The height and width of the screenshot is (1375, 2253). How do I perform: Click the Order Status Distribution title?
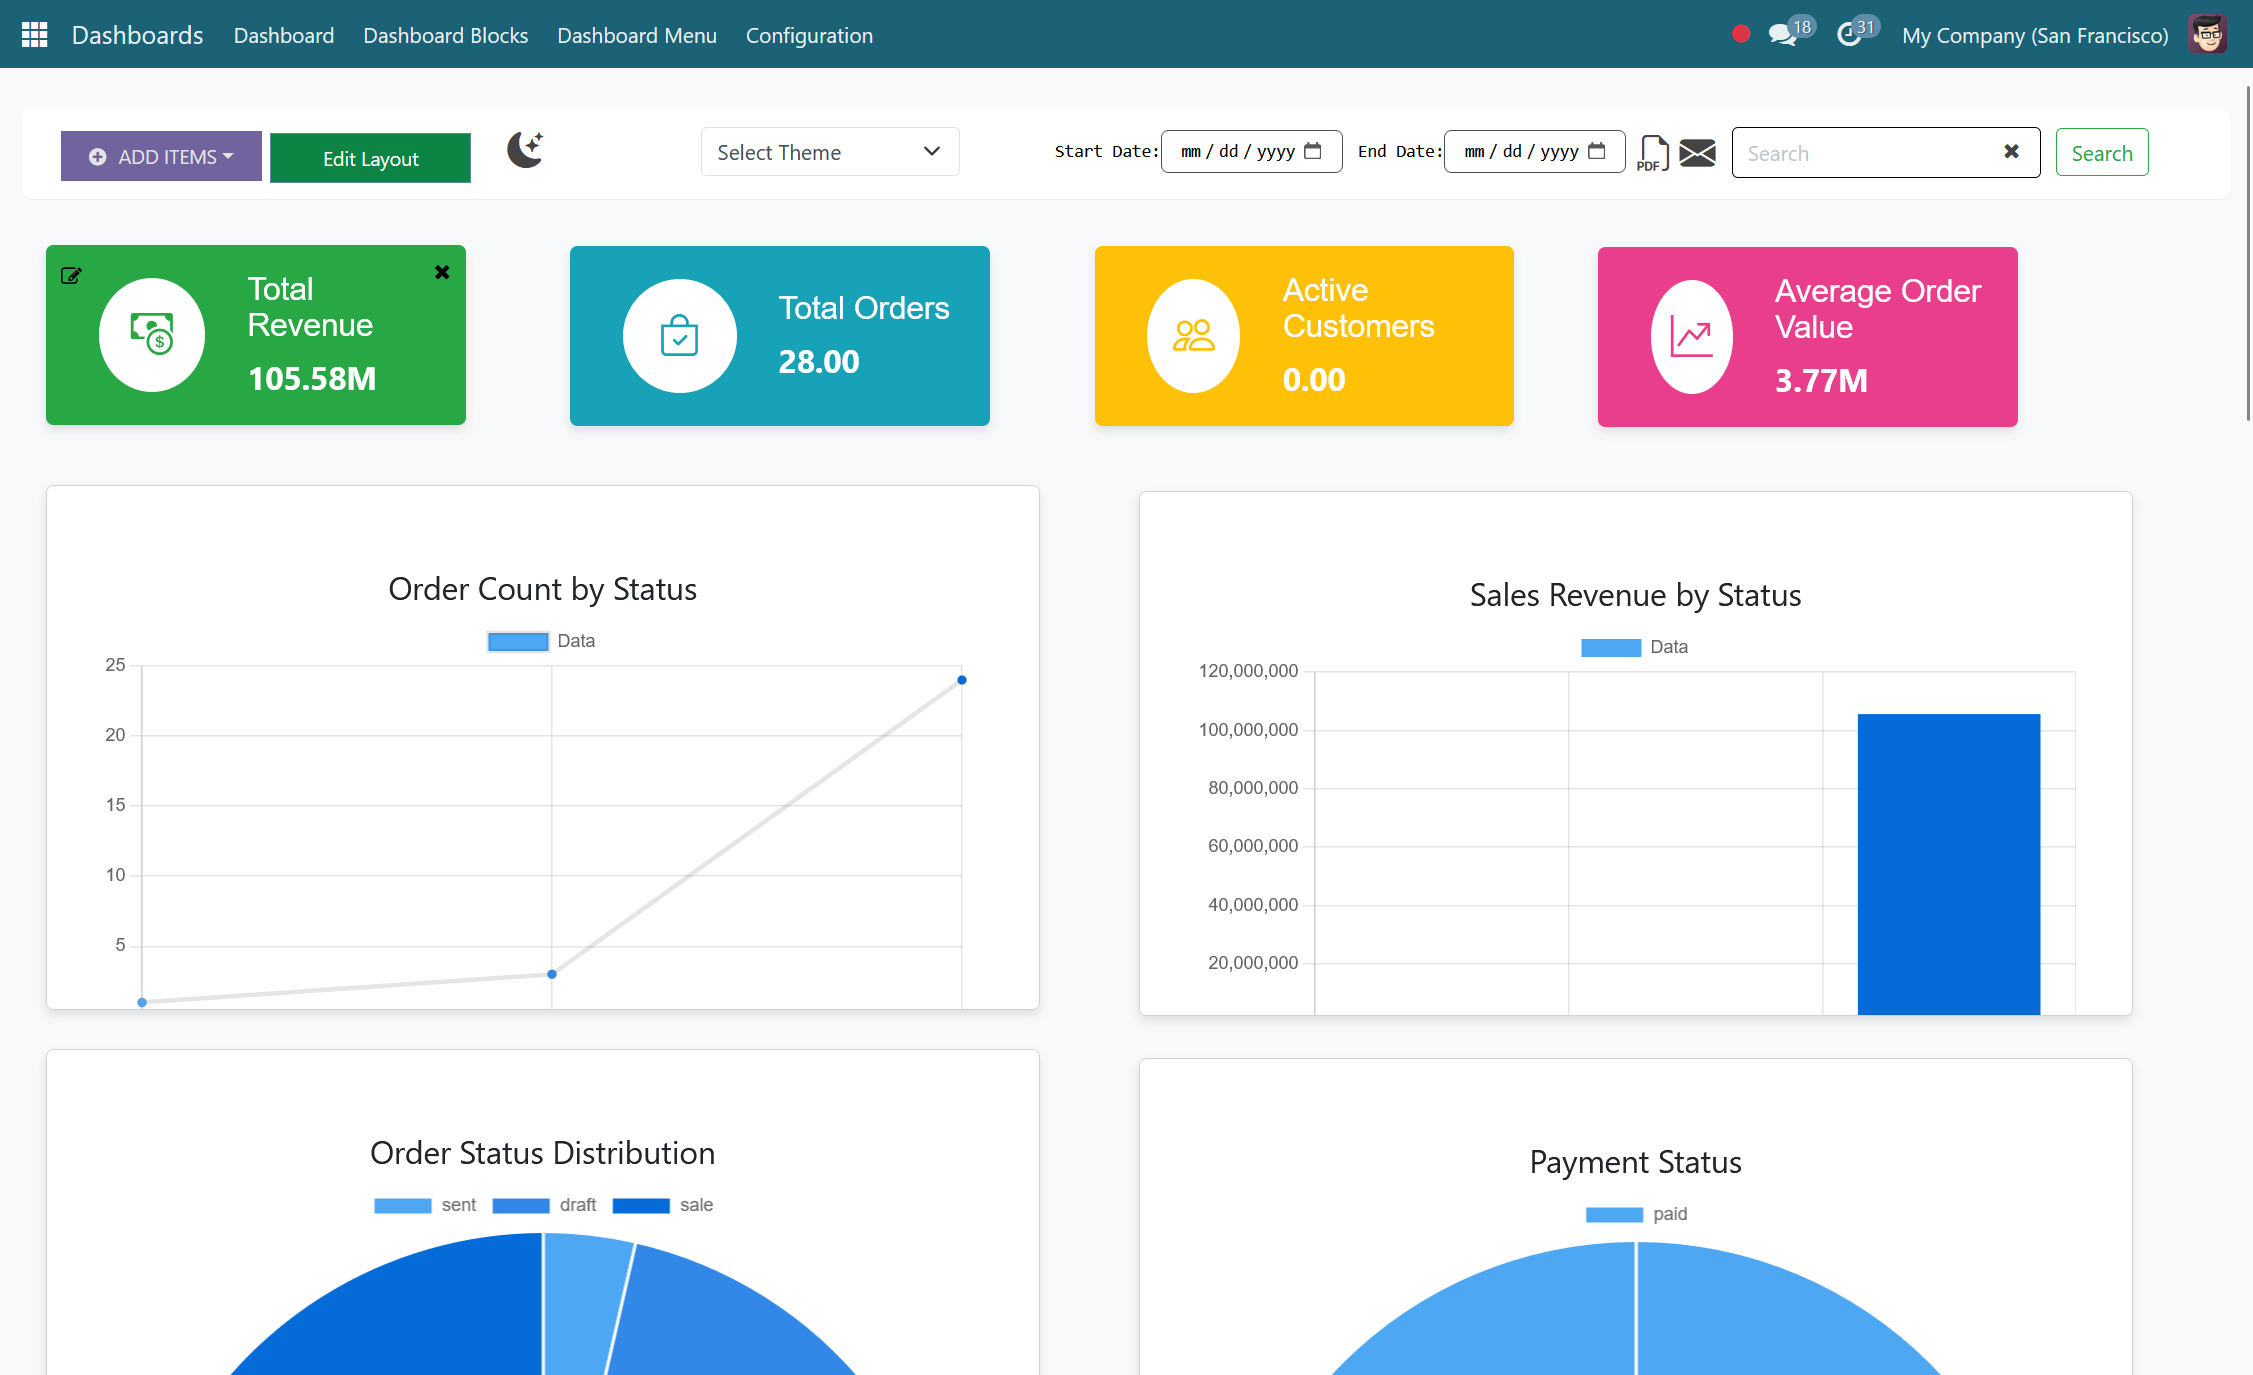(x=542, y=1153)
